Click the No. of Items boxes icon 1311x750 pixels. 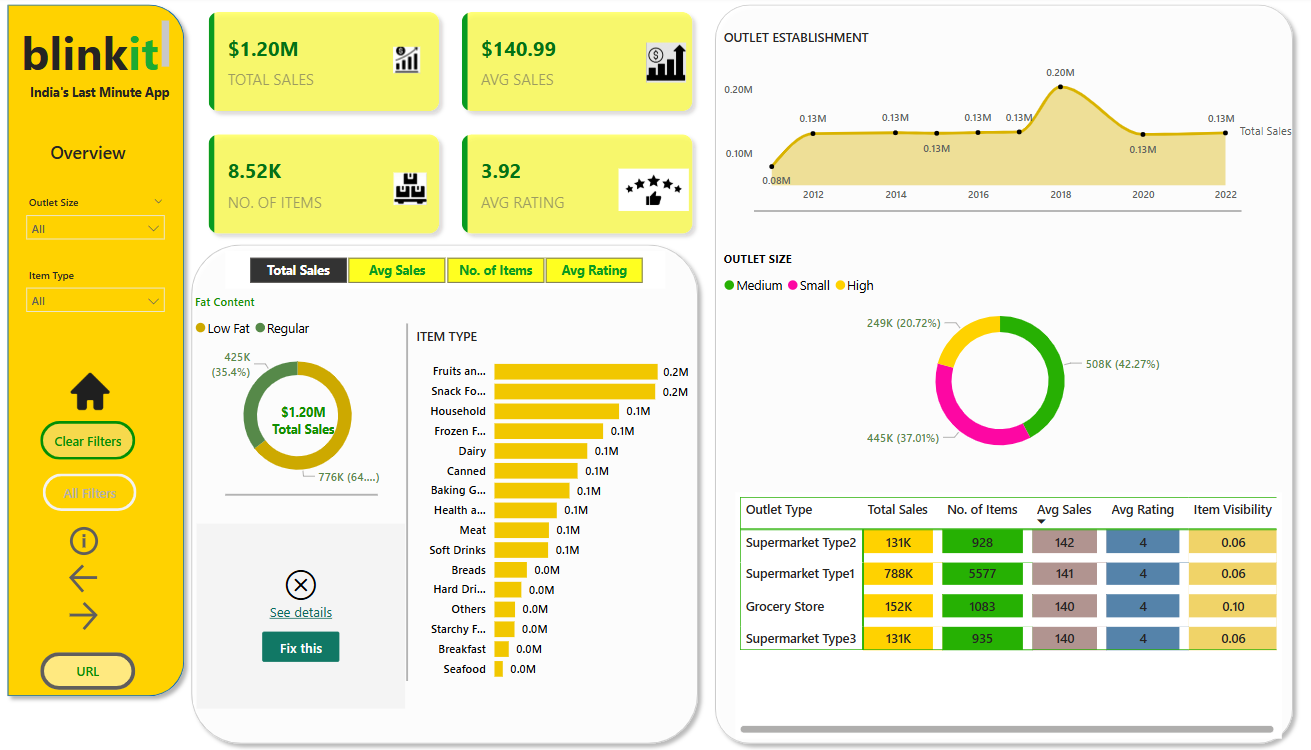click(410, 187)
